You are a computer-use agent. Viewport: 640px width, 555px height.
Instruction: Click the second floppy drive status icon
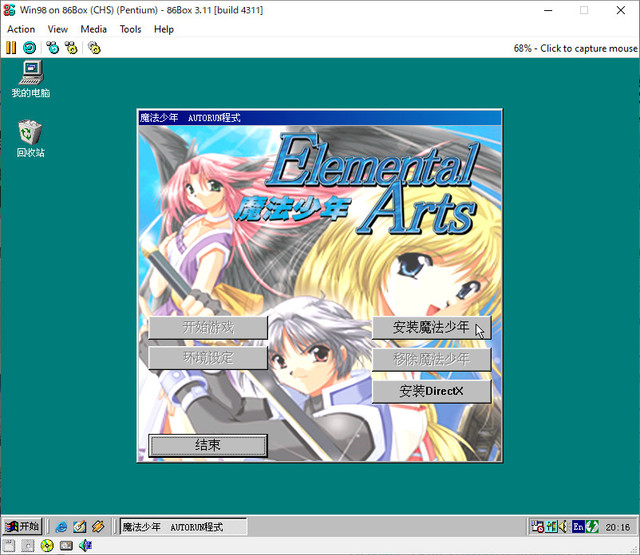[x=27, y=546]
